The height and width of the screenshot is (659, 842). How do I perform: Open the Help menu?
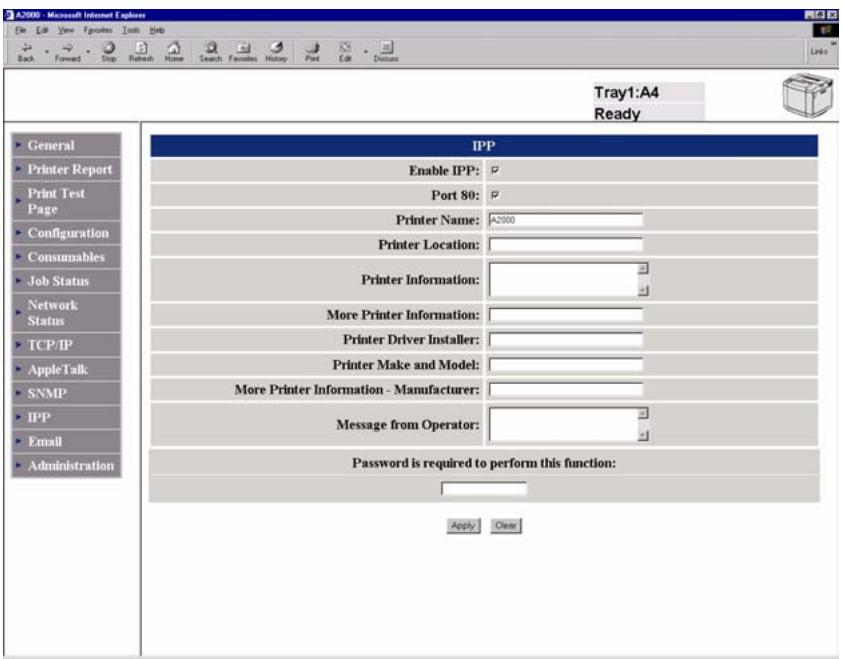(x=157, y=30)
